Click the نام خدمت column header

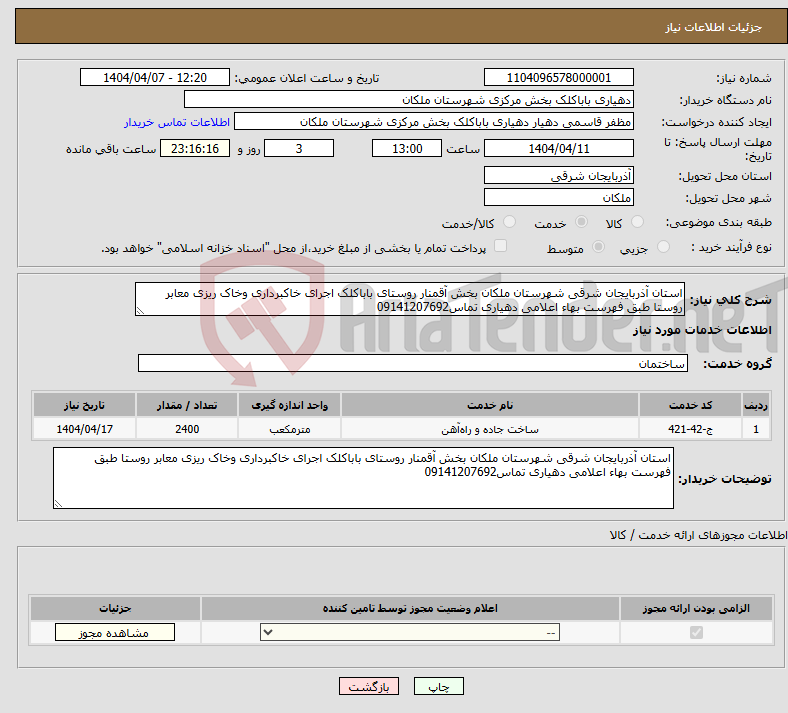click(x=490, y=405)
